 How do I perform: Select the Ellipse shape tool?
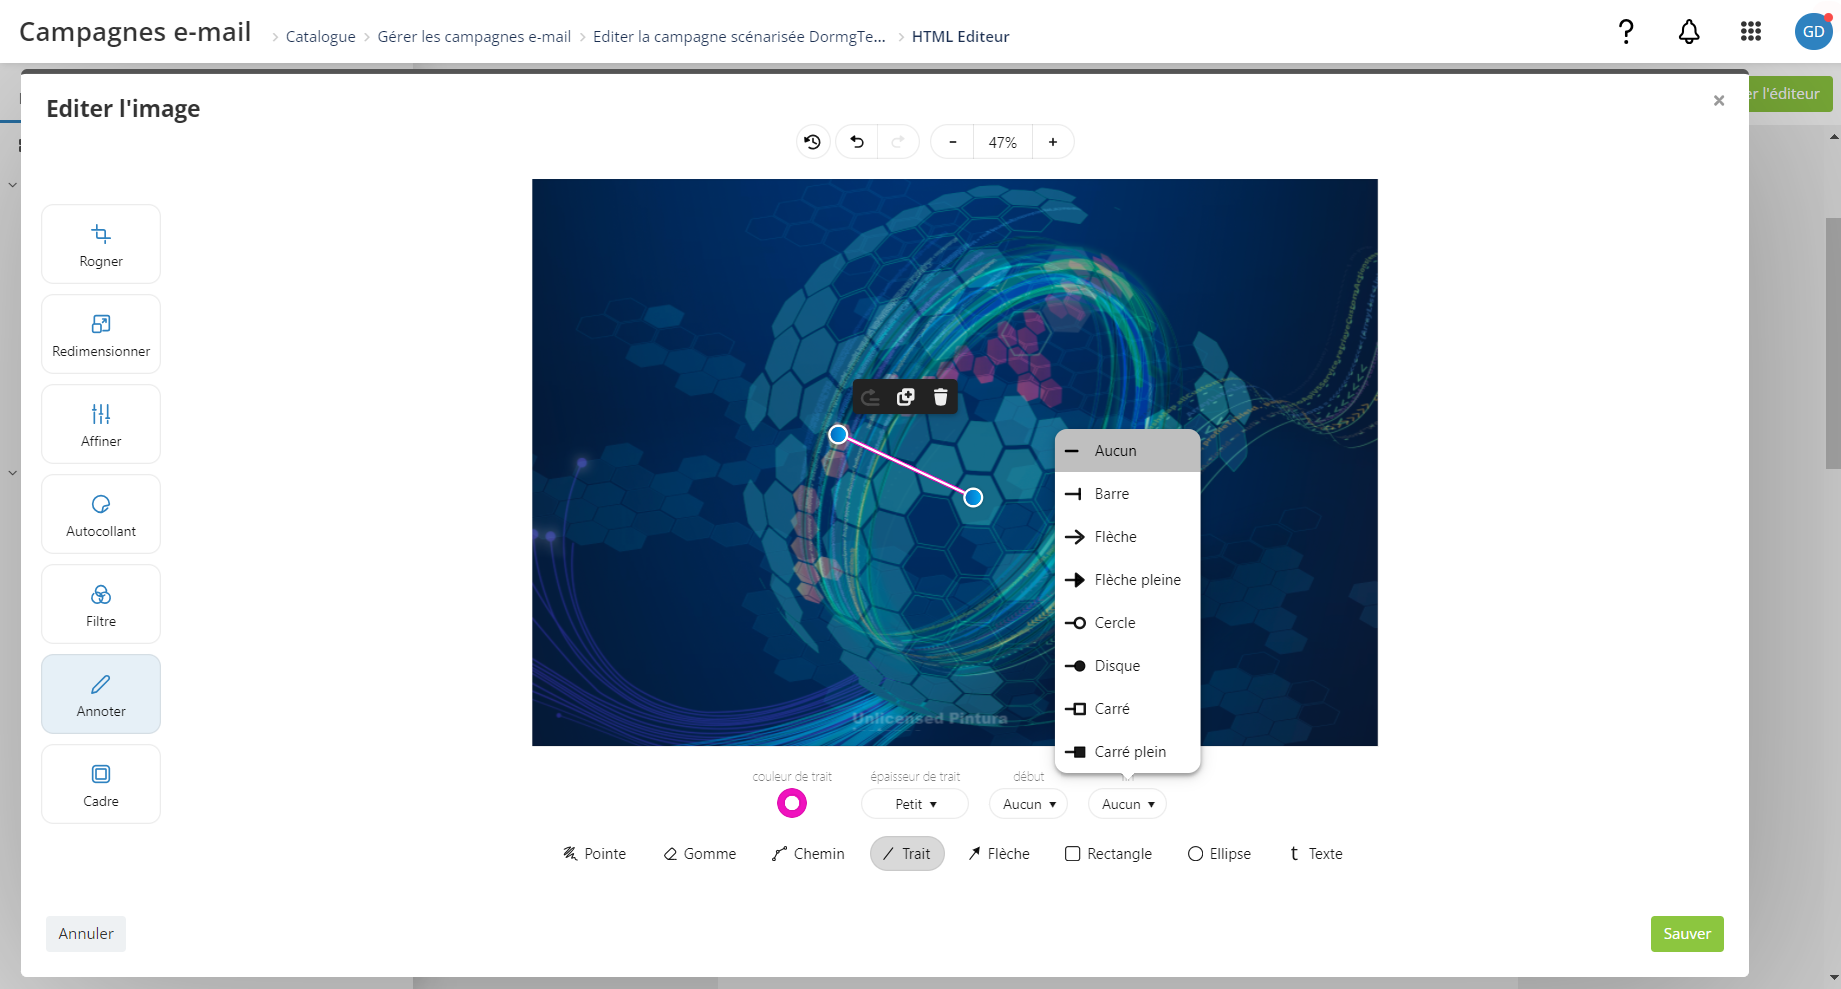[1219, 854]
